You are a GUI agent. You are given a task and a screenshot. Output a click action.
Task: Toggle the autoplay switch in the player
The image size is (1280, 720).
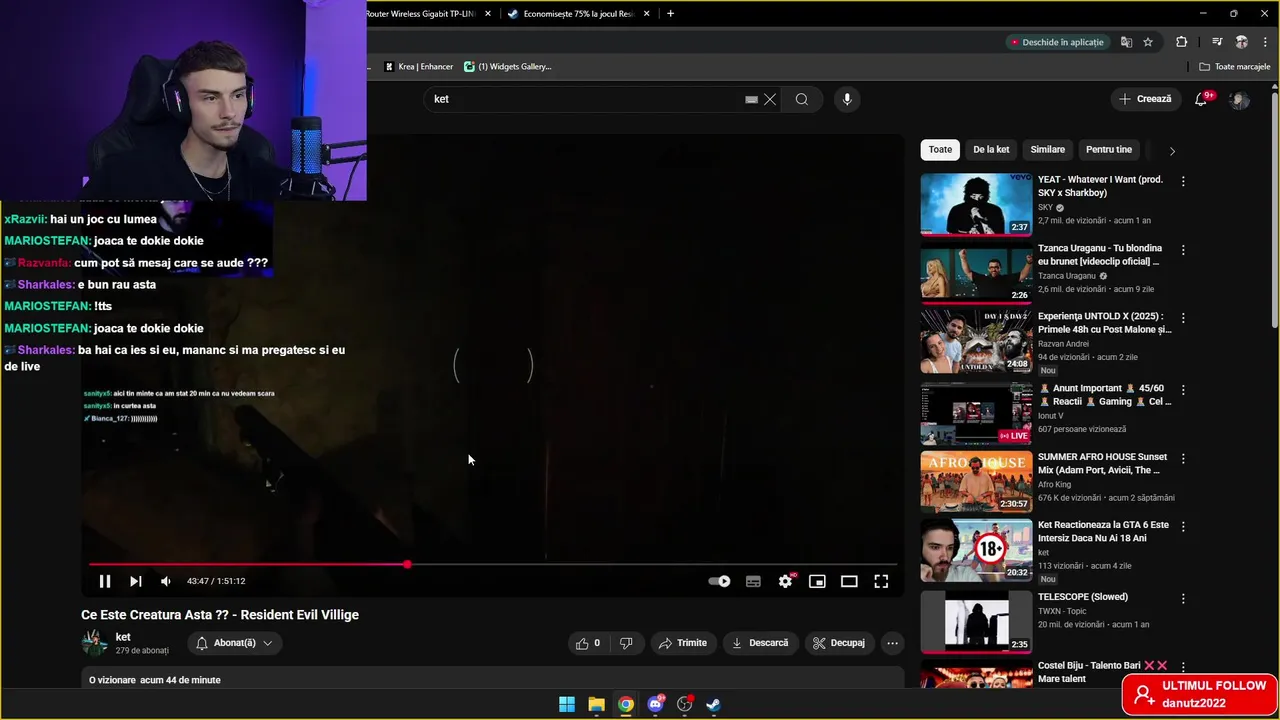(x=719, y=581)
